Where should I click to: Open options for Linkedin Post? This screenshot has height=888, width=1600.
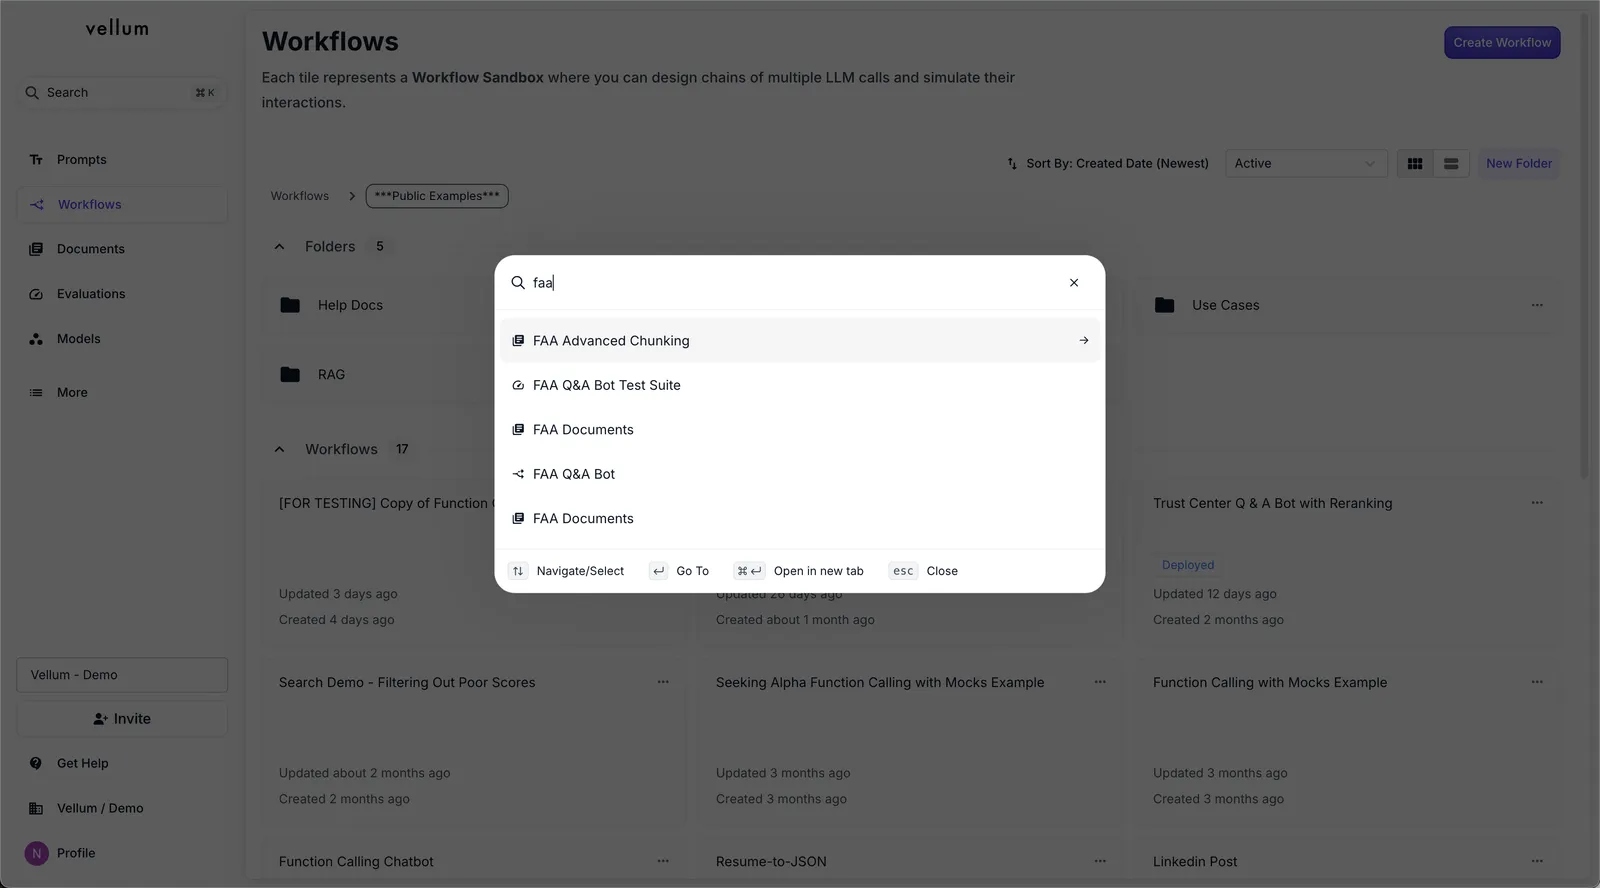coord(1537,861)
